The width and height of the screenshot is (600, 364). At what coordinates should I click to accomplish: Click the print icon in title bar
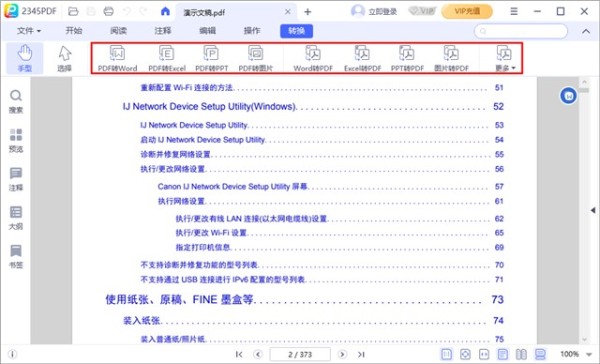coord(109,11)
